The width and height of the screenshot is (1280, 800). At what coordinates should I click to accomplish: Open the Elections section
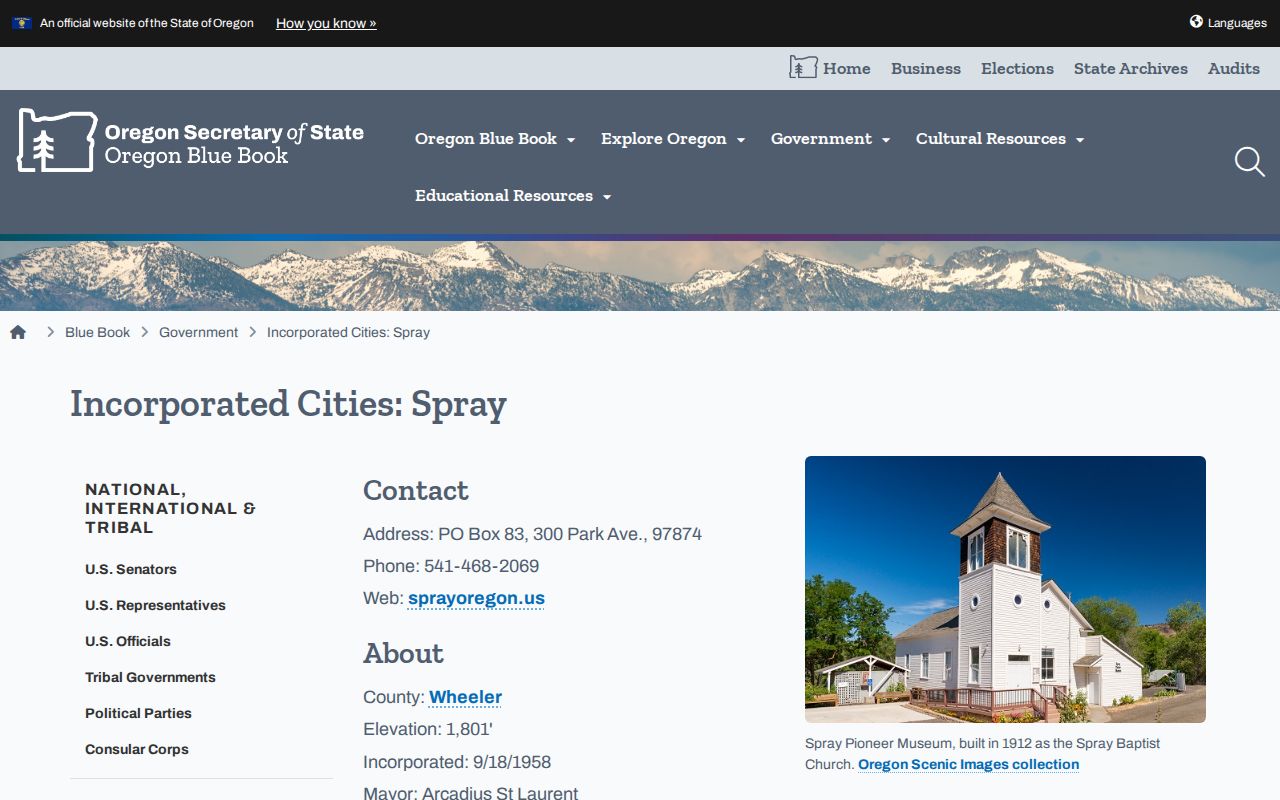1017,68
